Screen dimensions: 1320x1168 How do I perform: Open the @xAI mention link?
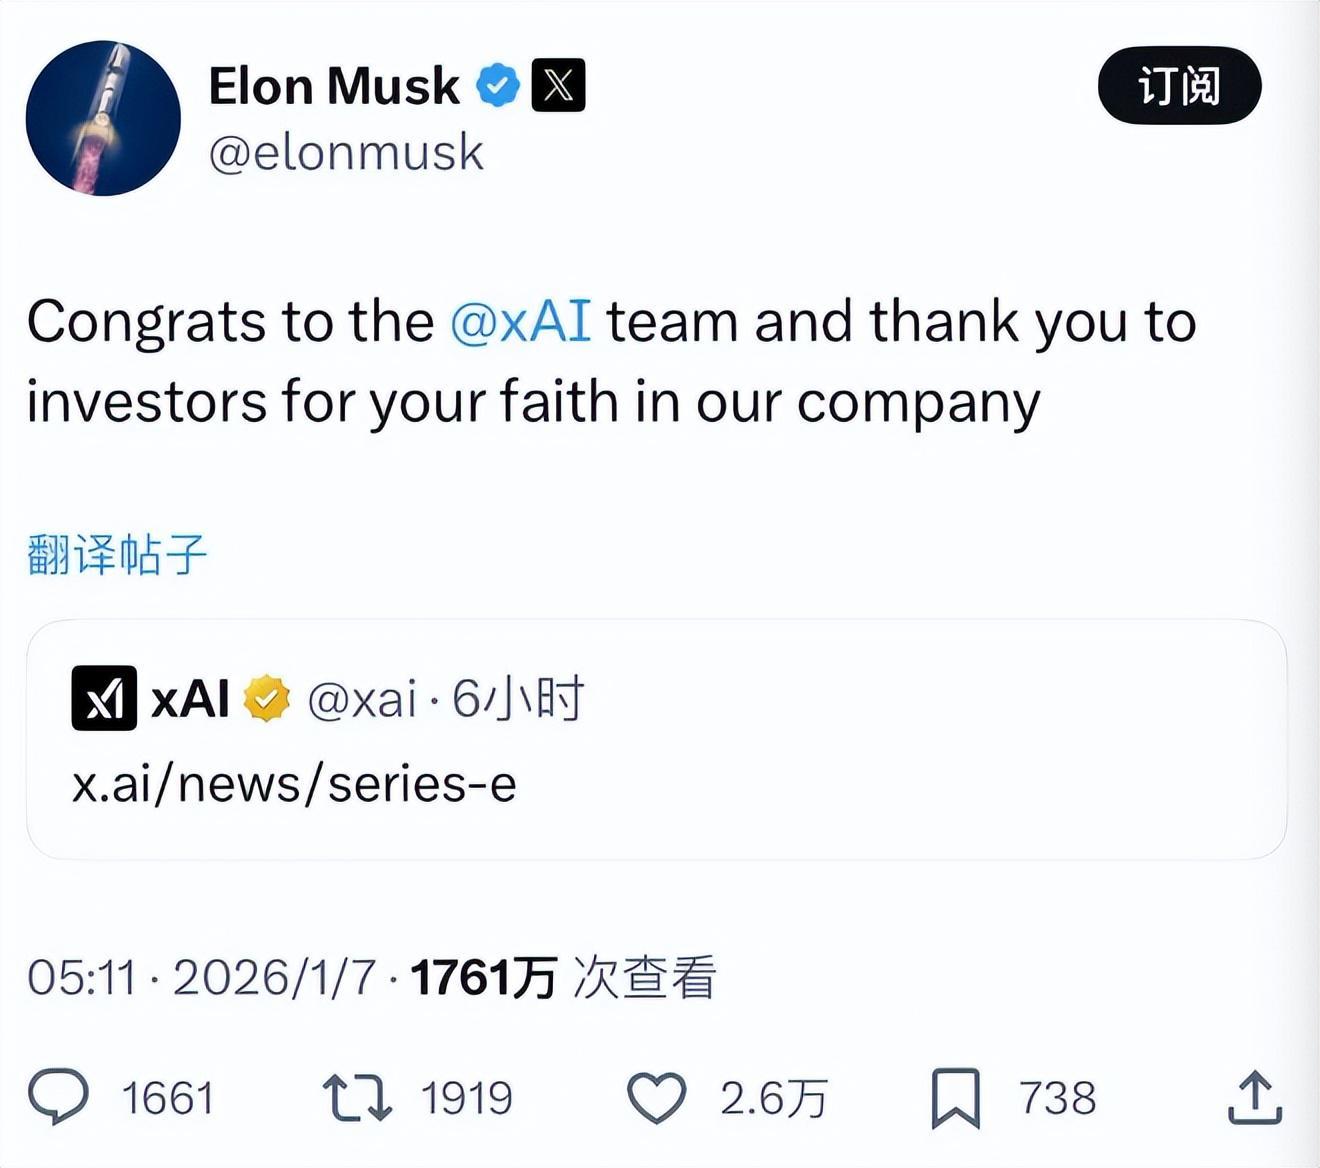click(x=520, y=323)
